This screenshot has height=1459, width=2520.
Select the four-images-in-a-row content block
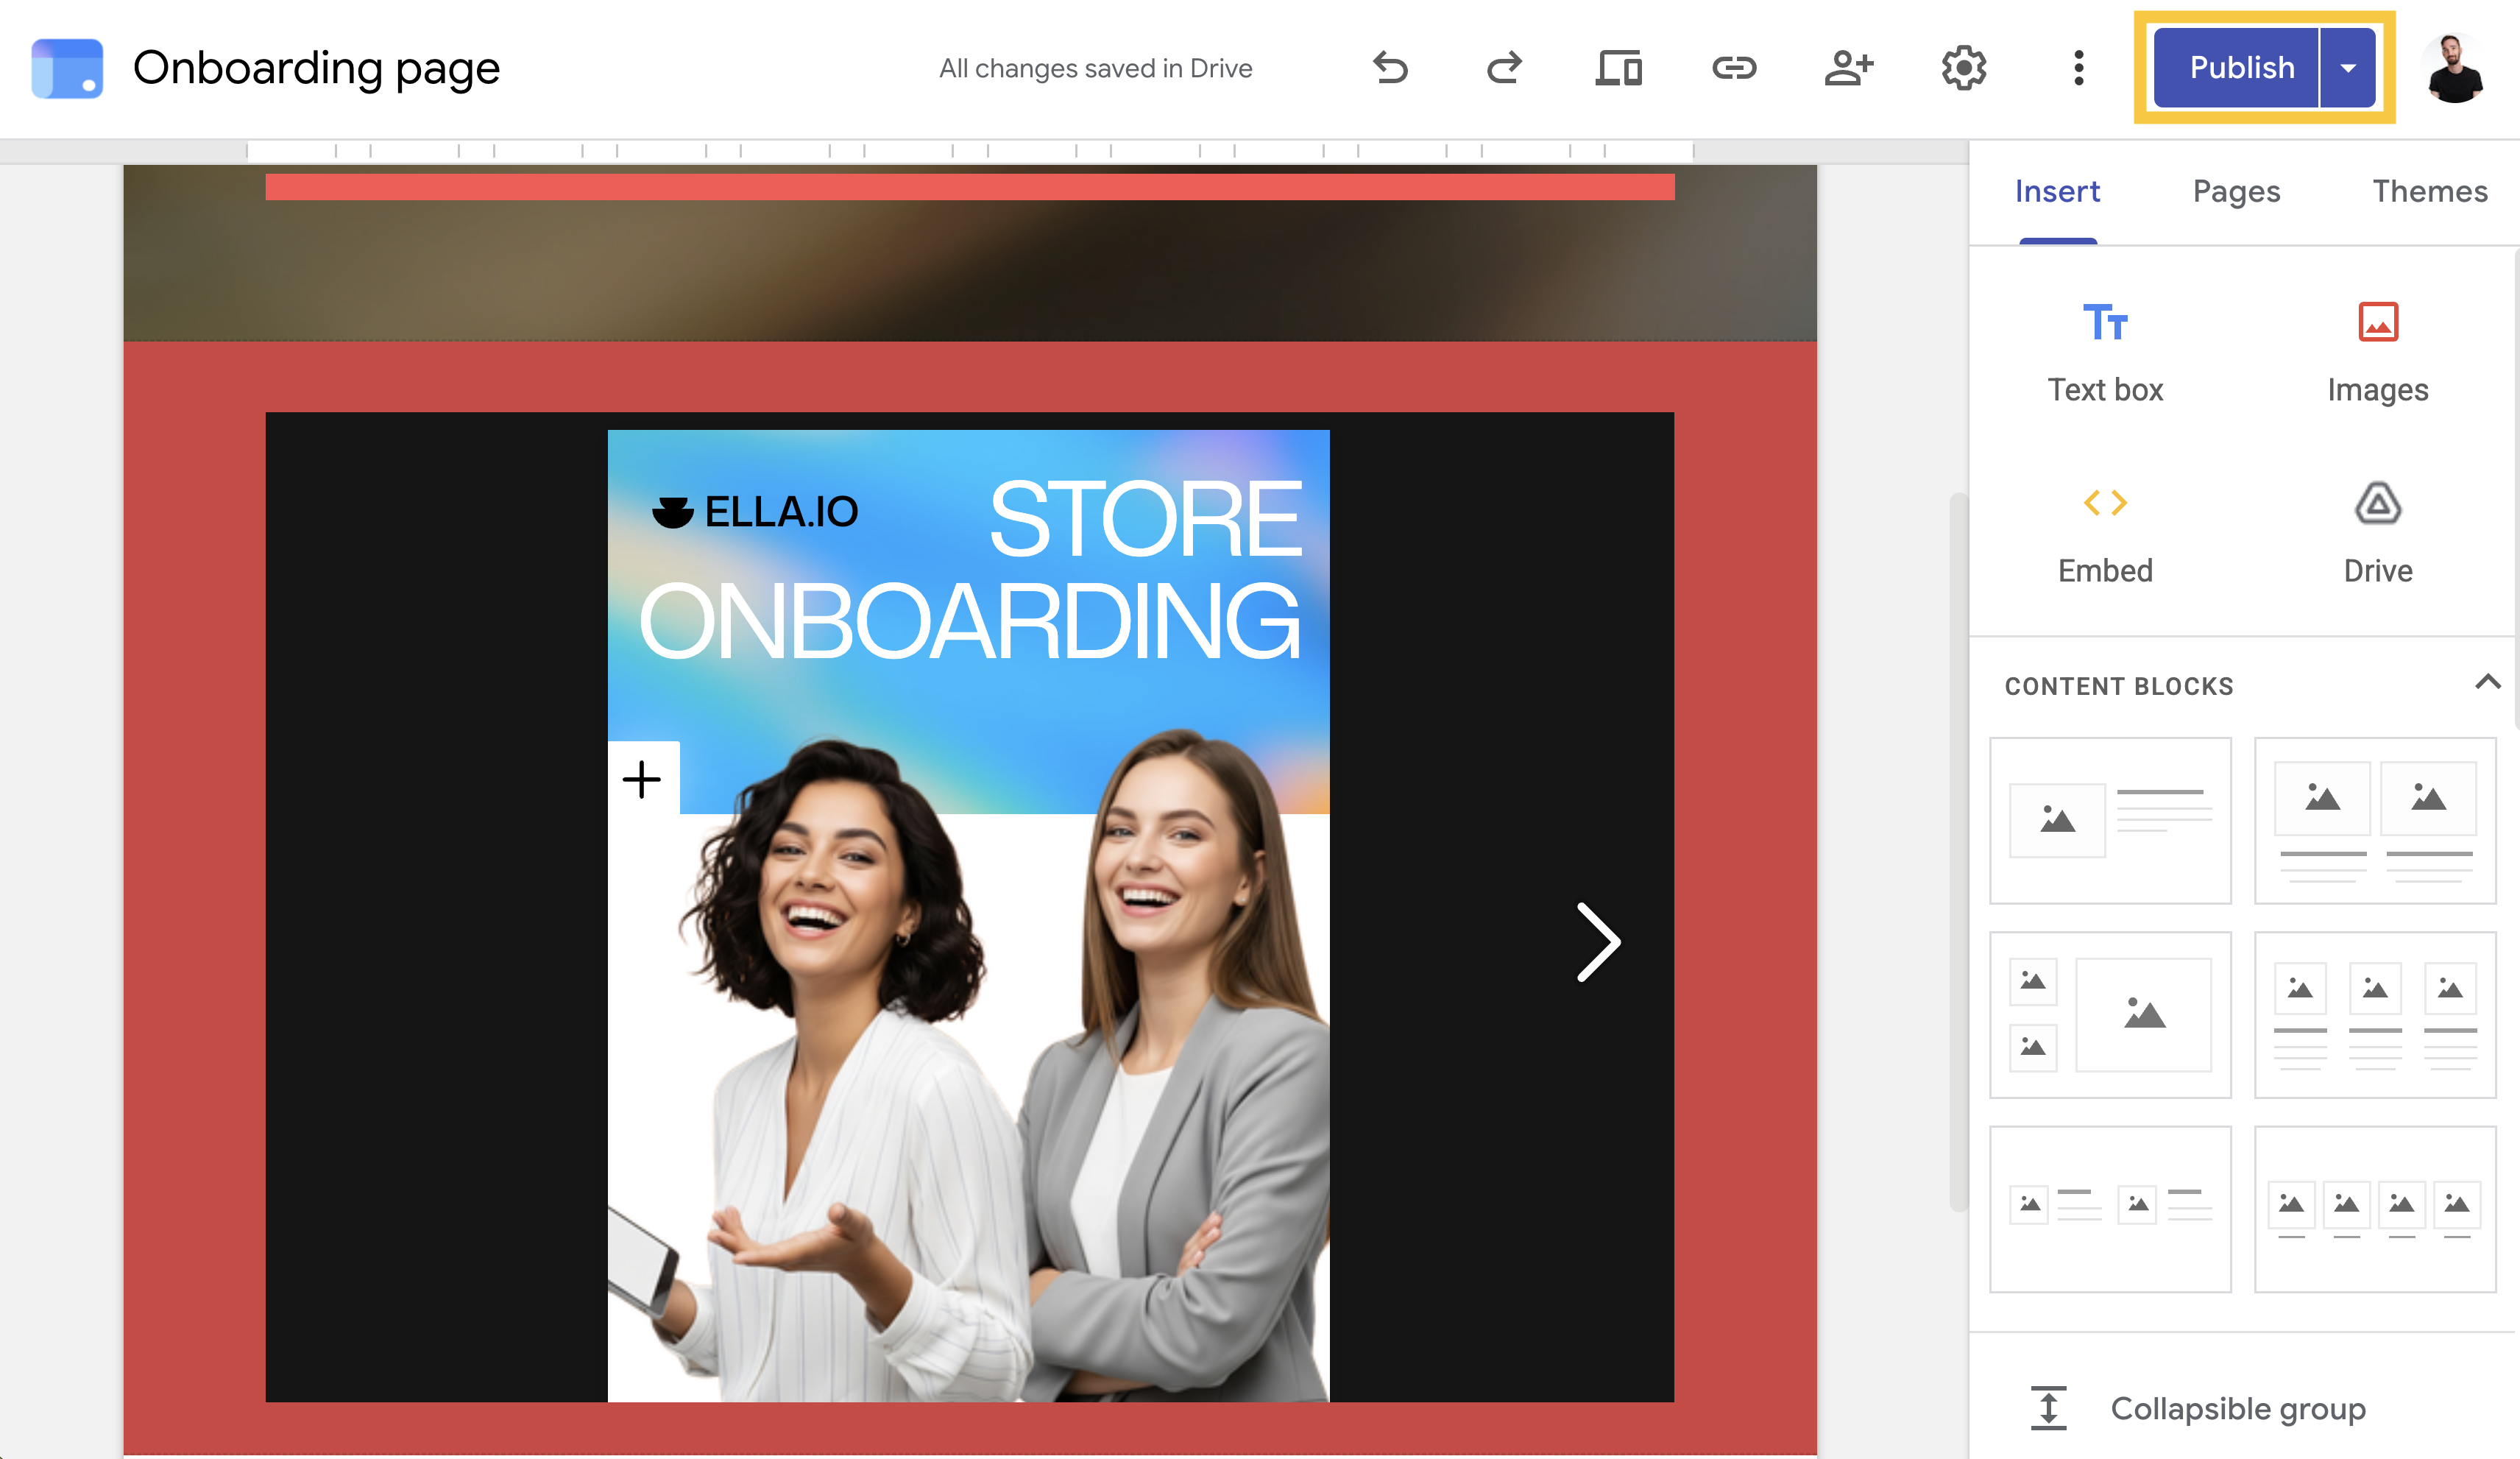point(2375,1210)
